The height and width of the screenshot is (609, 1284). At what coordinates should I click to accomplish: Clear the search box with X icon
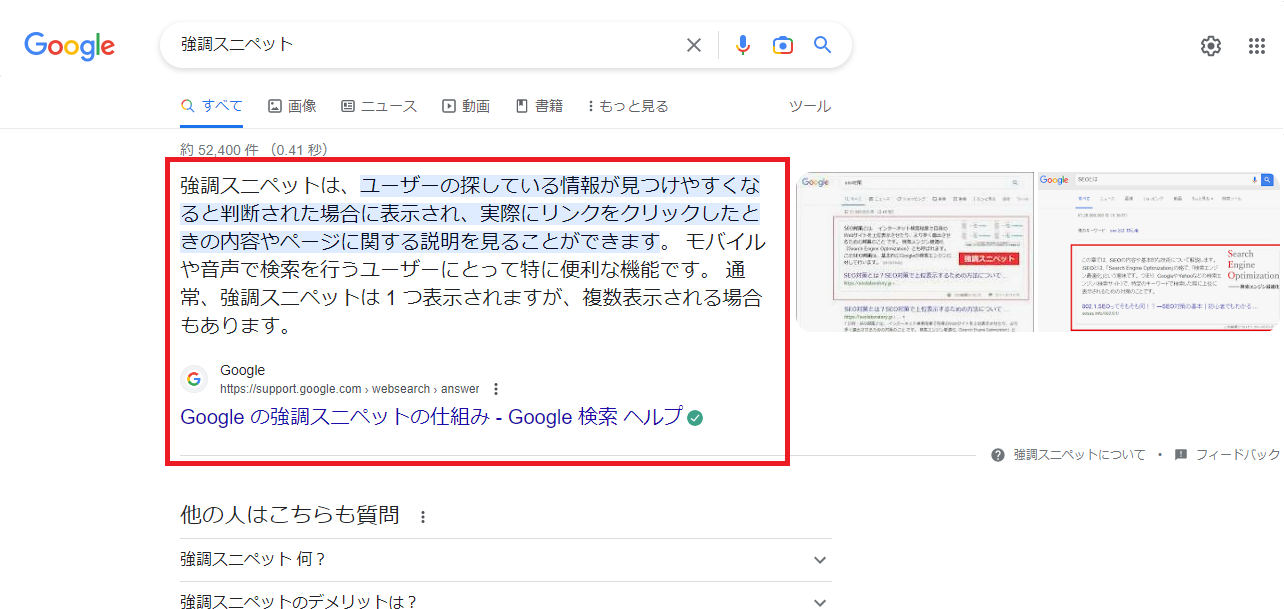[x=693, y=45]
